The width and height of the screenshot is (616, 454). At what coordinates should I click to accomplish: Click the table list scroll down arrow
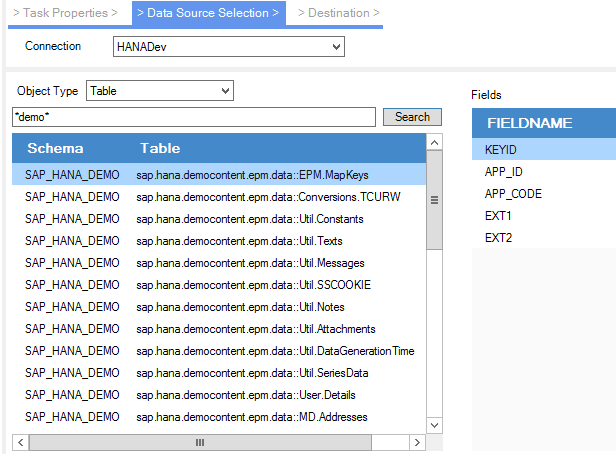tap(434, 425)
